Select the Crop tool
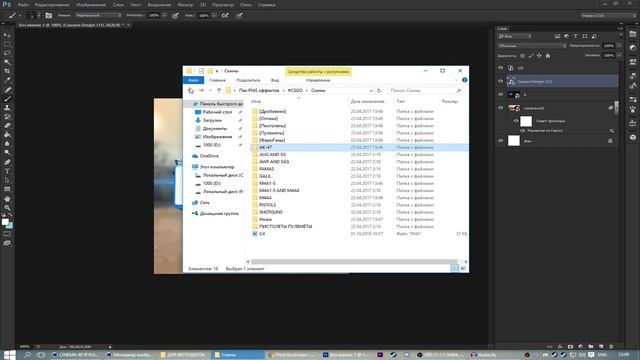 [x=7, y=71]
